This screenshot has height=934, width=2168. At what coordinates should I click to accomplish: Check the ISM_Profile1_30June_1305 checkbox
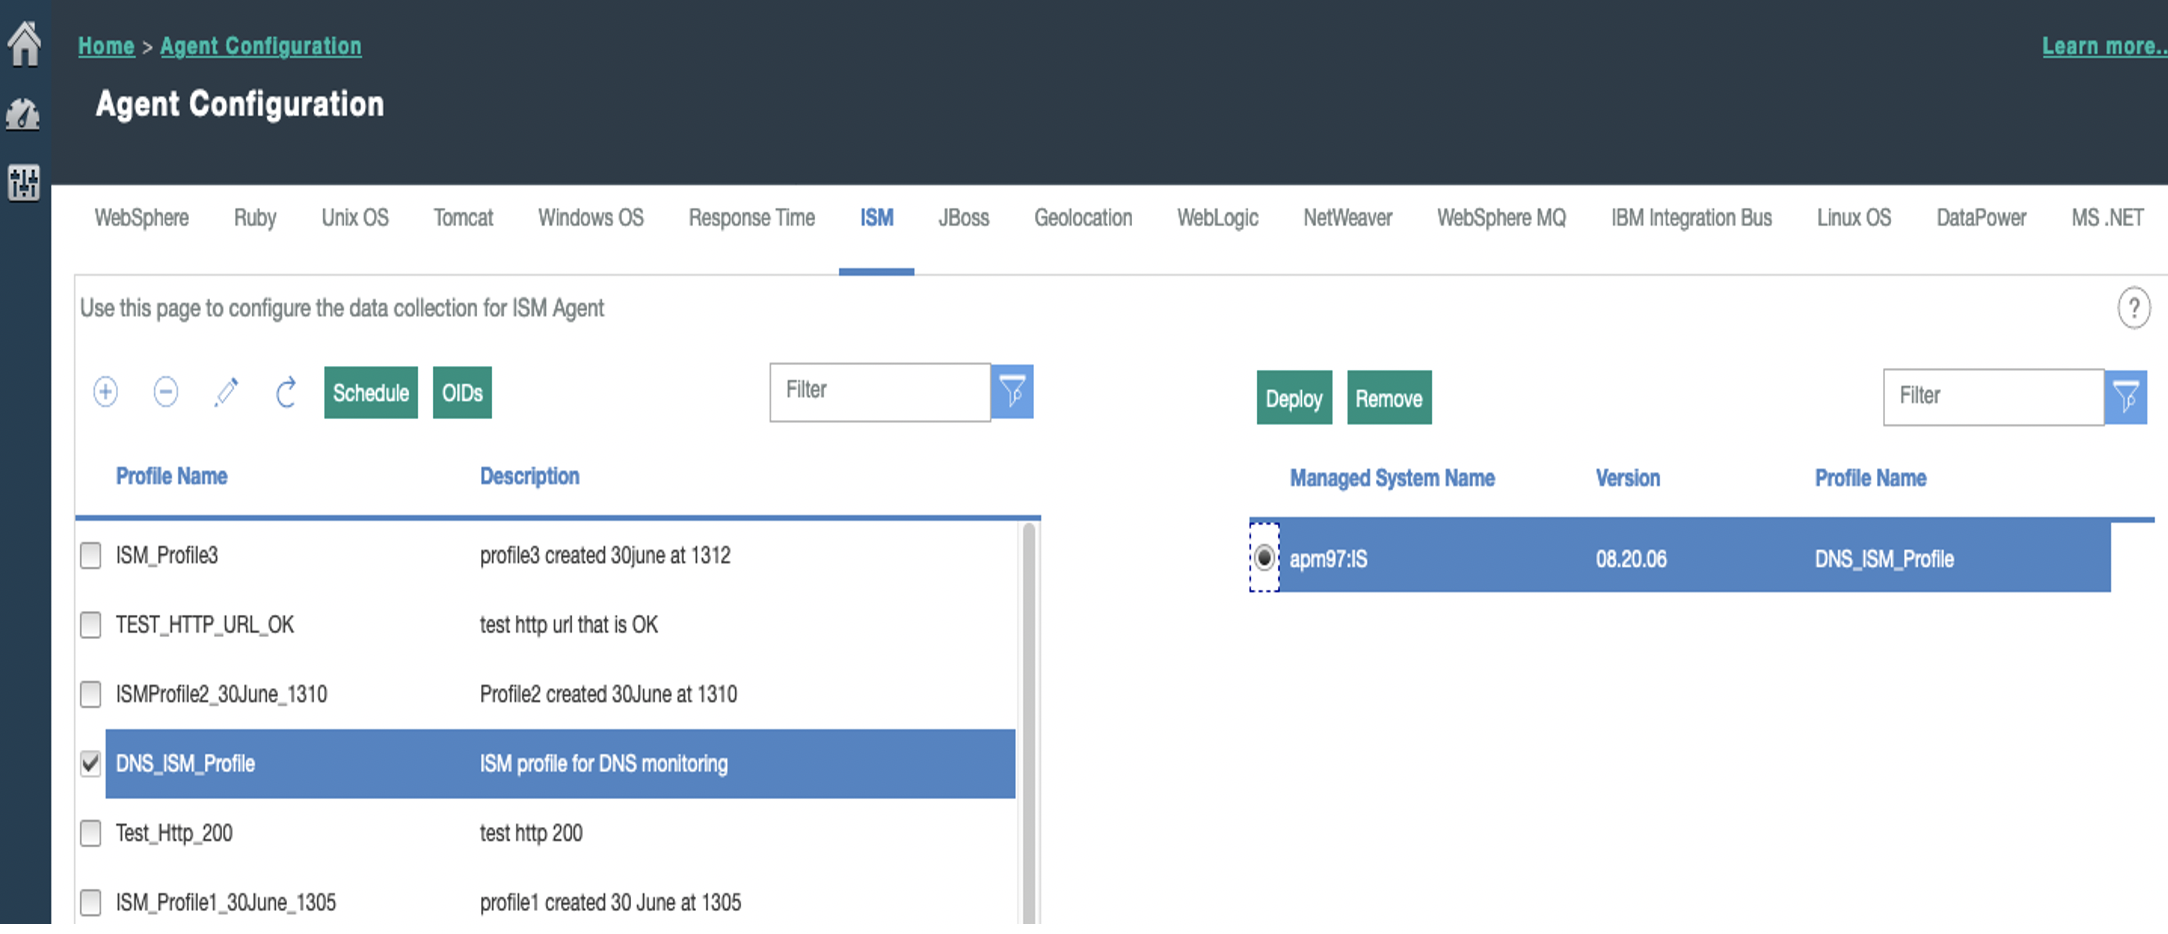pos(91,902)
